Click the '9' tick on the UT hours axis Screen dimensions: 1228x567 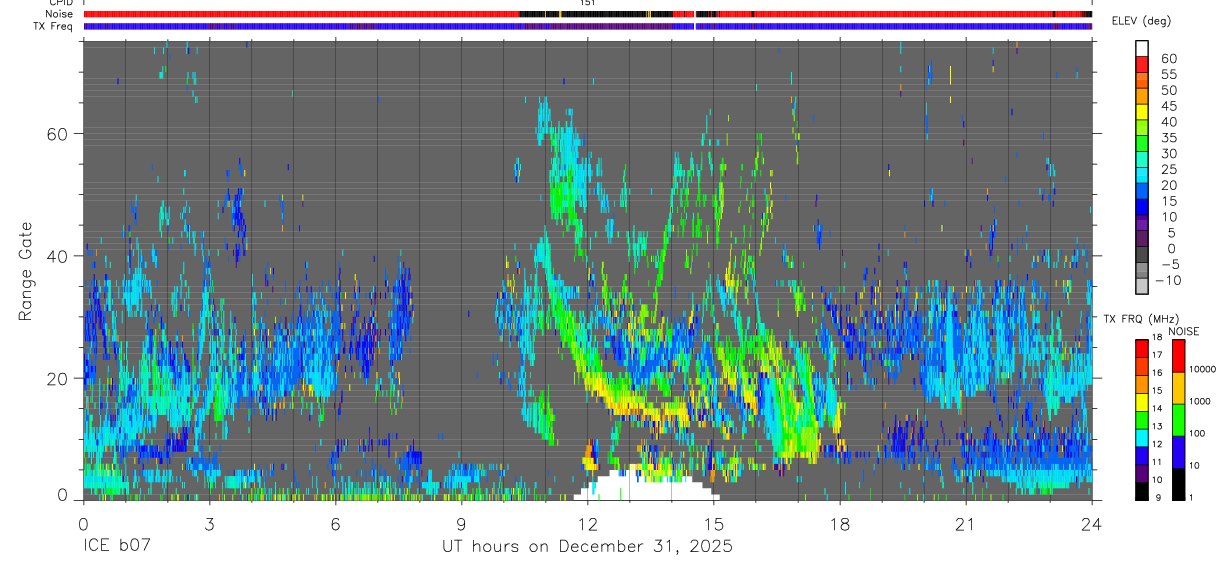pos(461,524)
